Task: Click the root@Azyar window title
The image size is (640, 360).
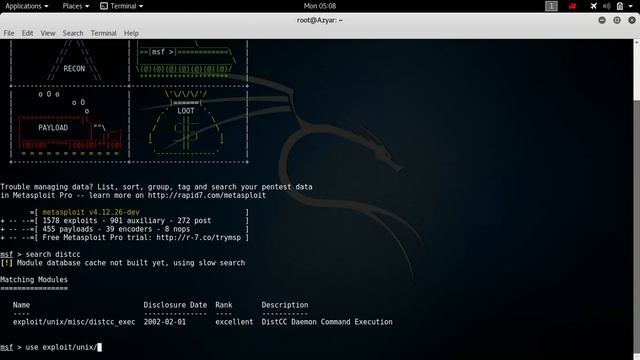Action: (320, 20)
